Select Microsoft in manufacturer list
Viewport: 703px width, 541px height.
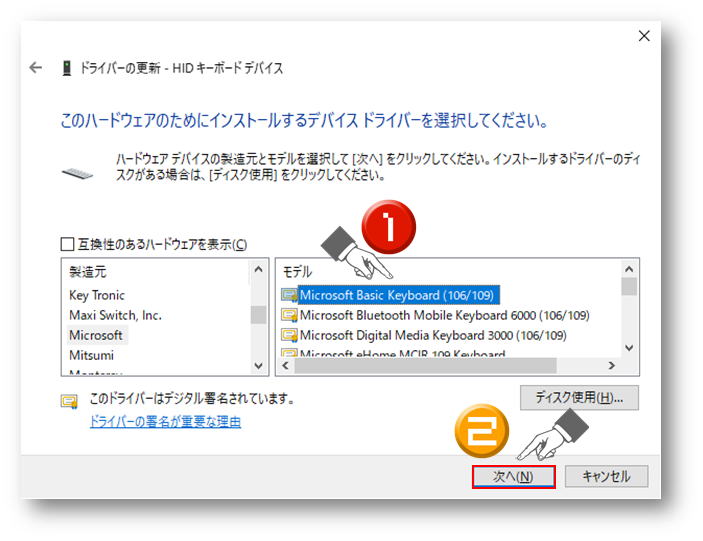pos(95,335)
